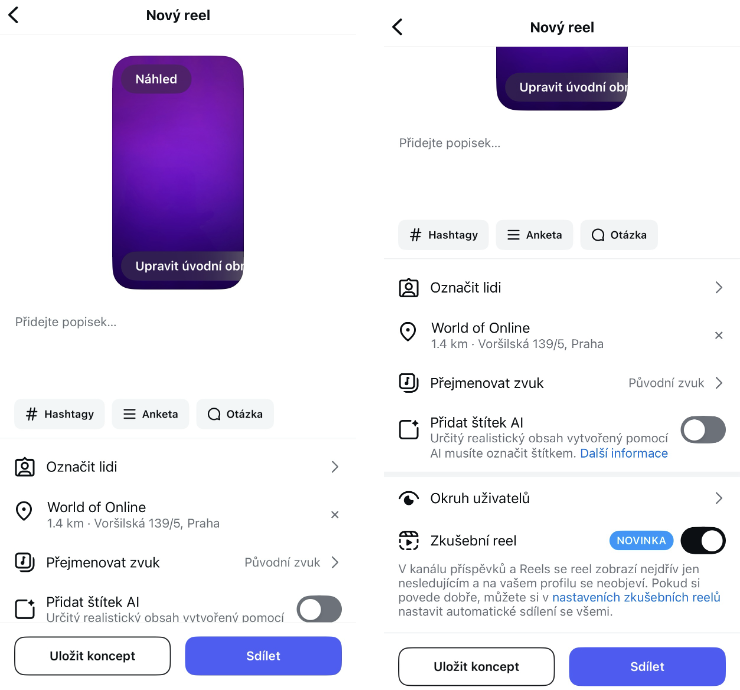740x690 pixels.
Task: Toggle Přidat štítek AI on left screen
Action: pos(319,609)
